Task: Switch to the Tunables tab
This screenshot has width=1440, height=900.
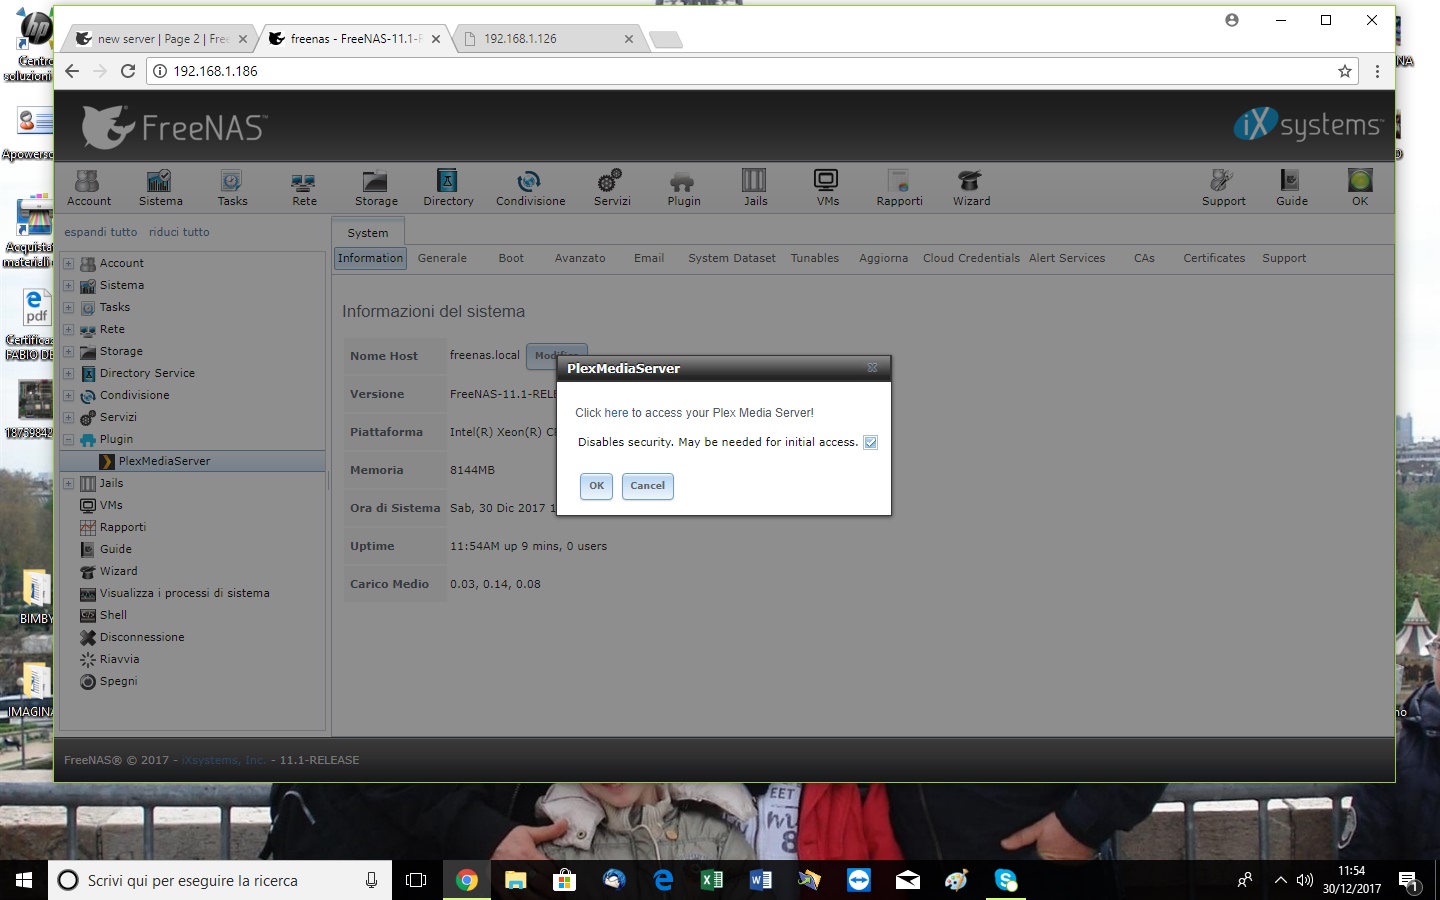Action: click(815, 258)
